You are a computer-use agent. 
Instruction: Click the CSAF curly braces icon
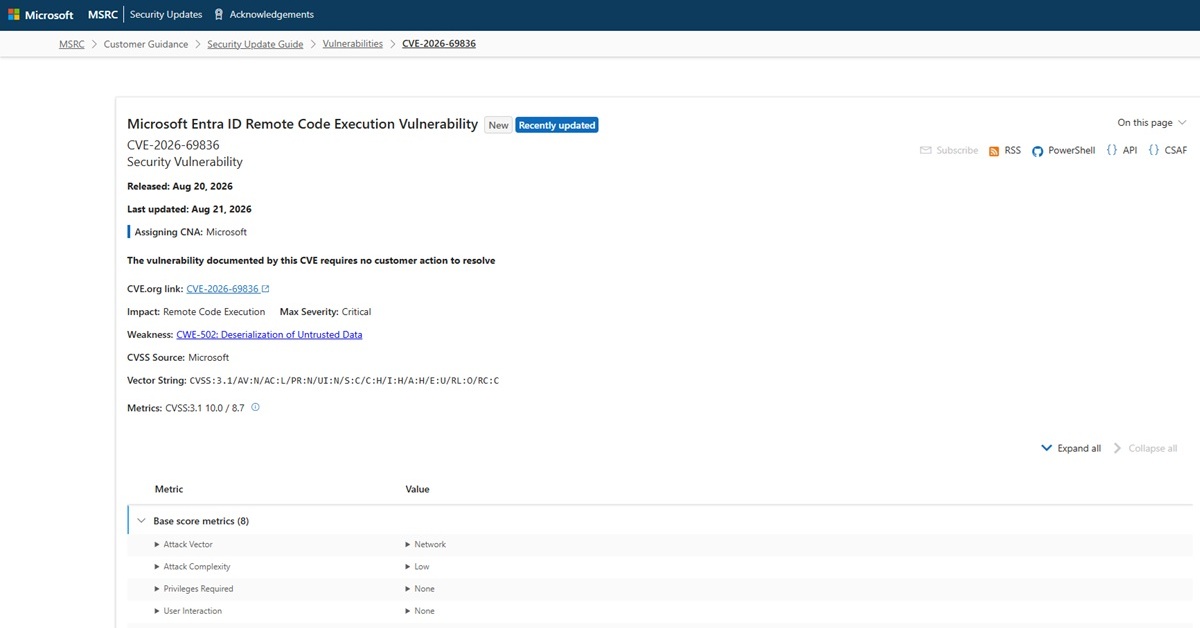click(x=1154, y=151)
